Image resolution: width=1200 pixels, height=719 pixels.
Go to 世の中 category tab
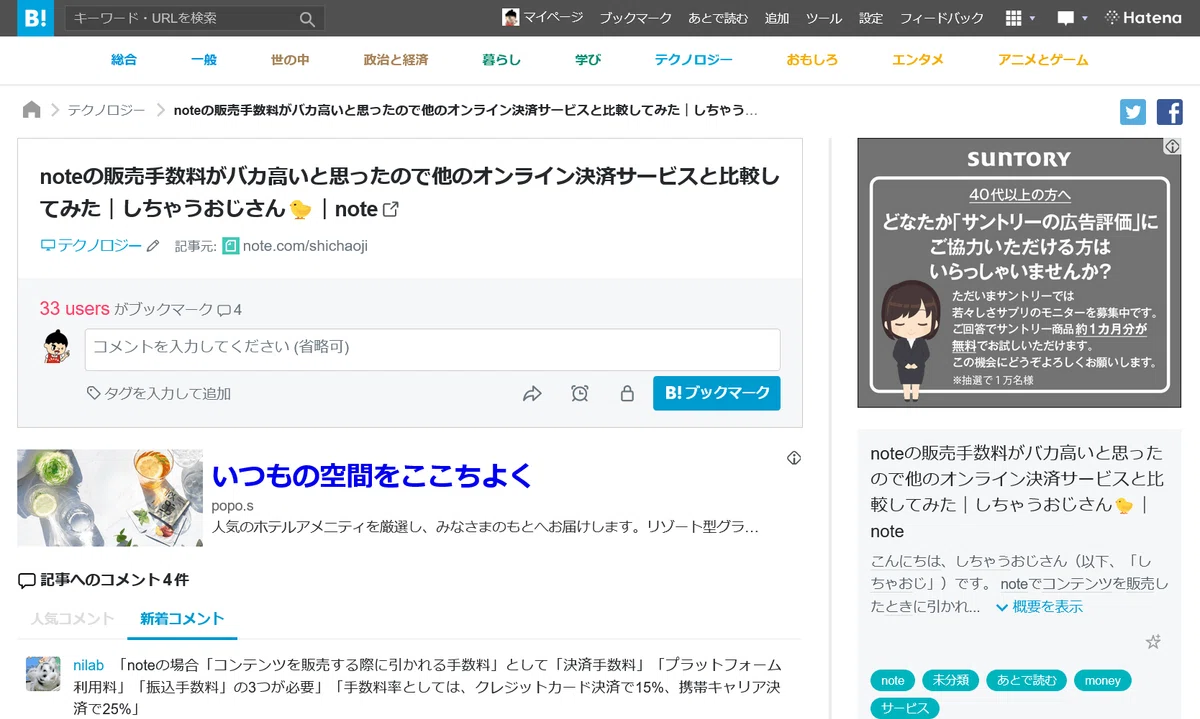click(290, 60)
